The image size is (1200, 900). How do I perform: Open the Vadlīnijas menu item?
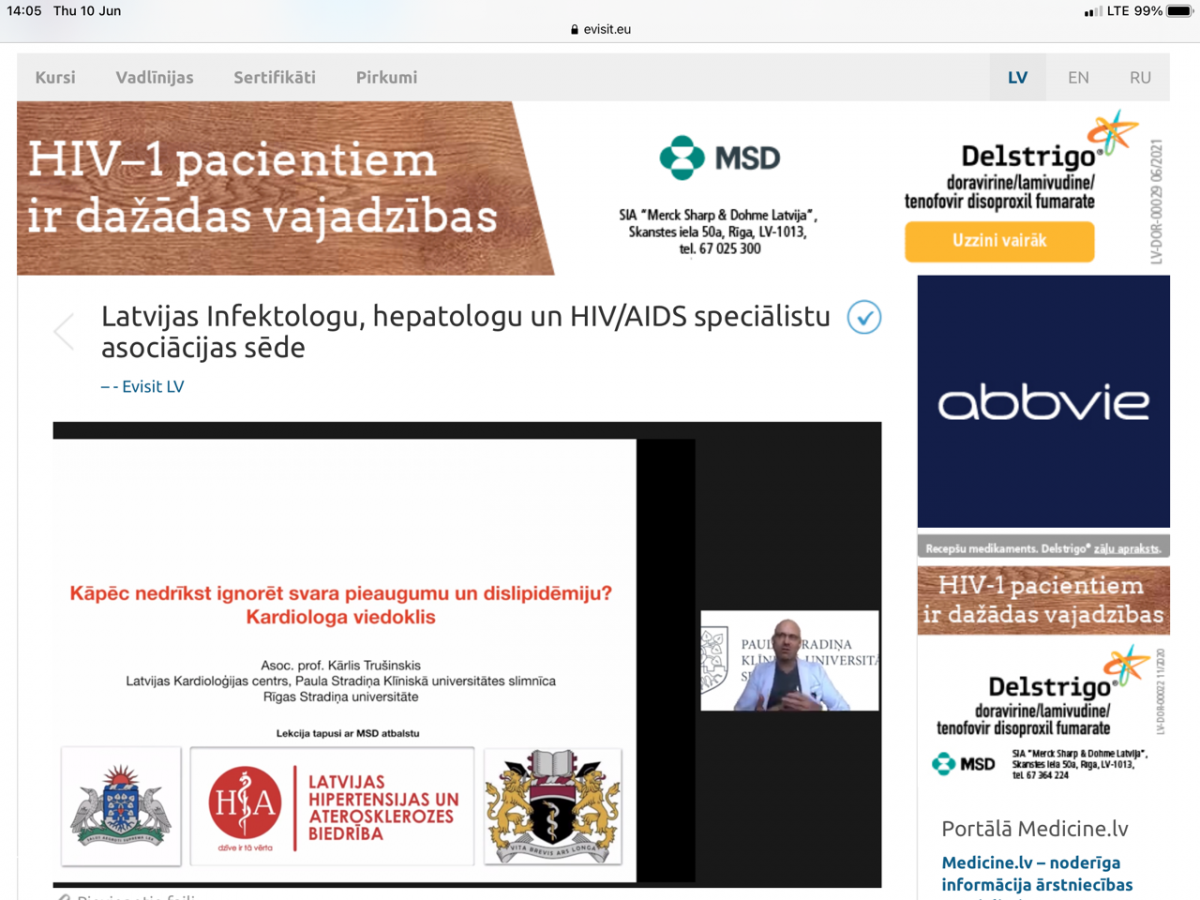point(155,77)
